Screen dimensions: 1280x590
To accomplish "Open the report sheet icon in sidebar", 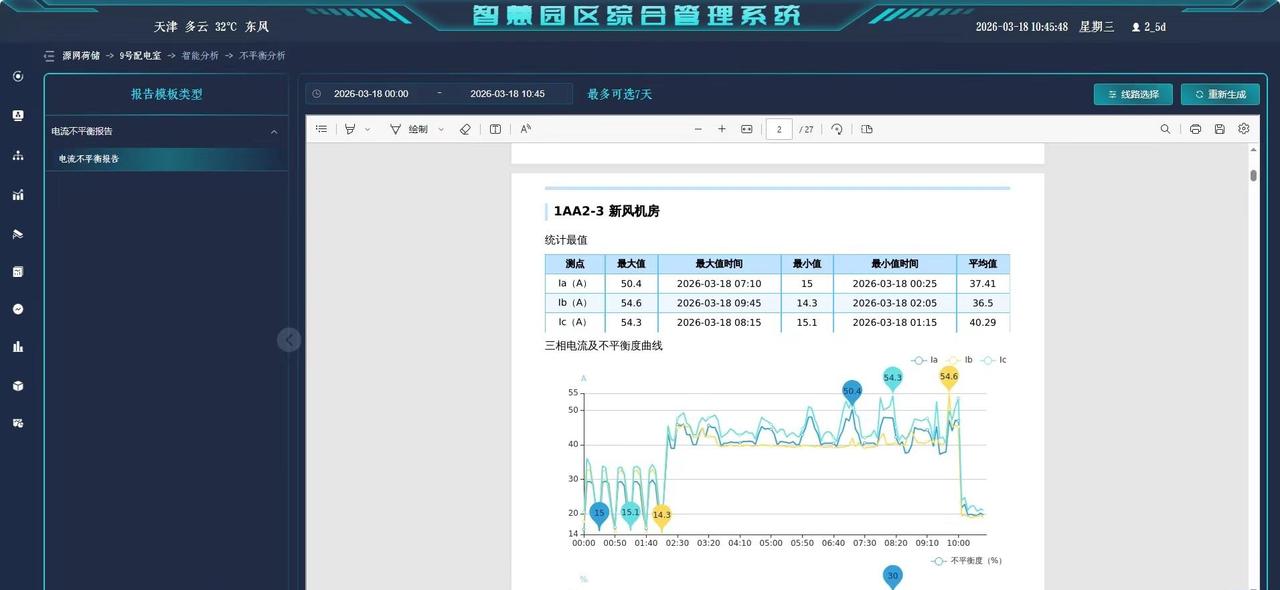I will [18, 271].
